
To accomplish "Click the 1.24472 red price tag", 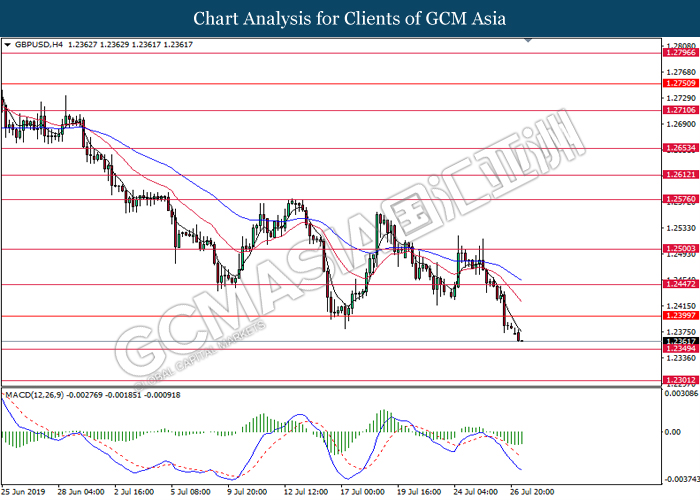I will [679, 284].
